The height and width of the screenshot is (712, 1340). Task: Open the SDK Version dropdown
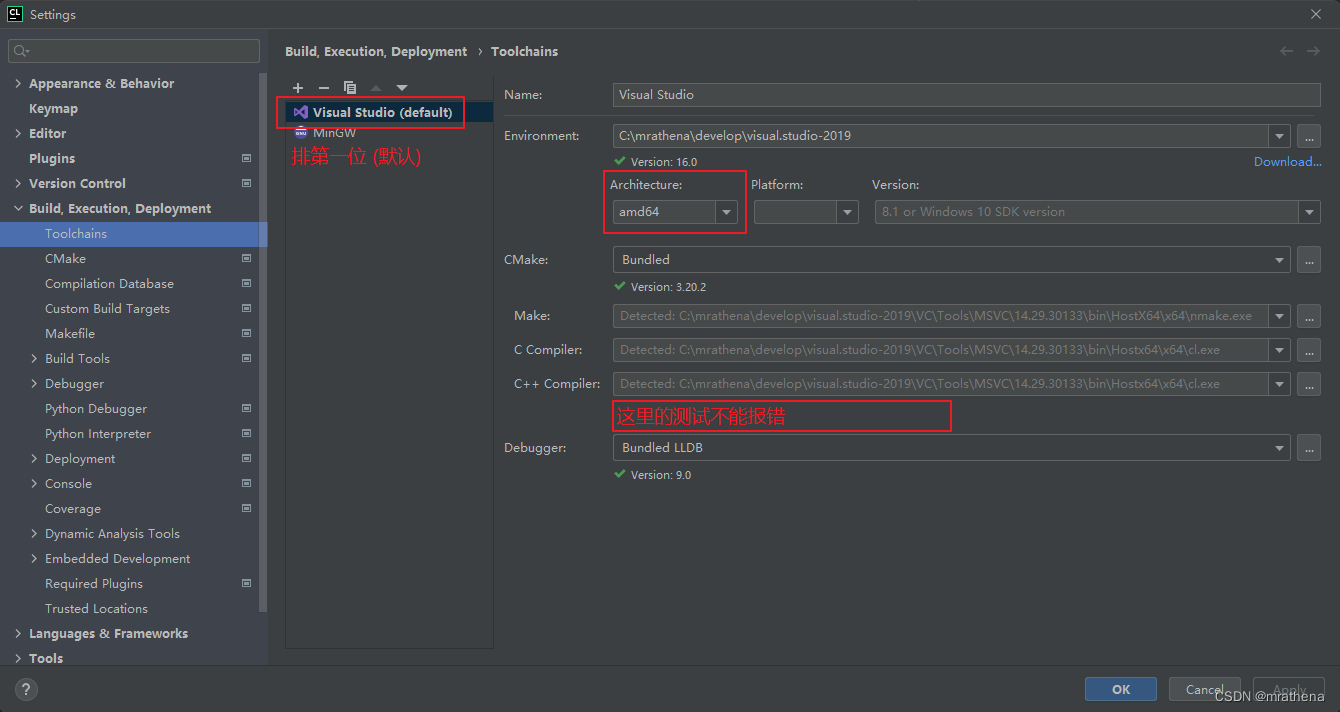point(1309,212)
